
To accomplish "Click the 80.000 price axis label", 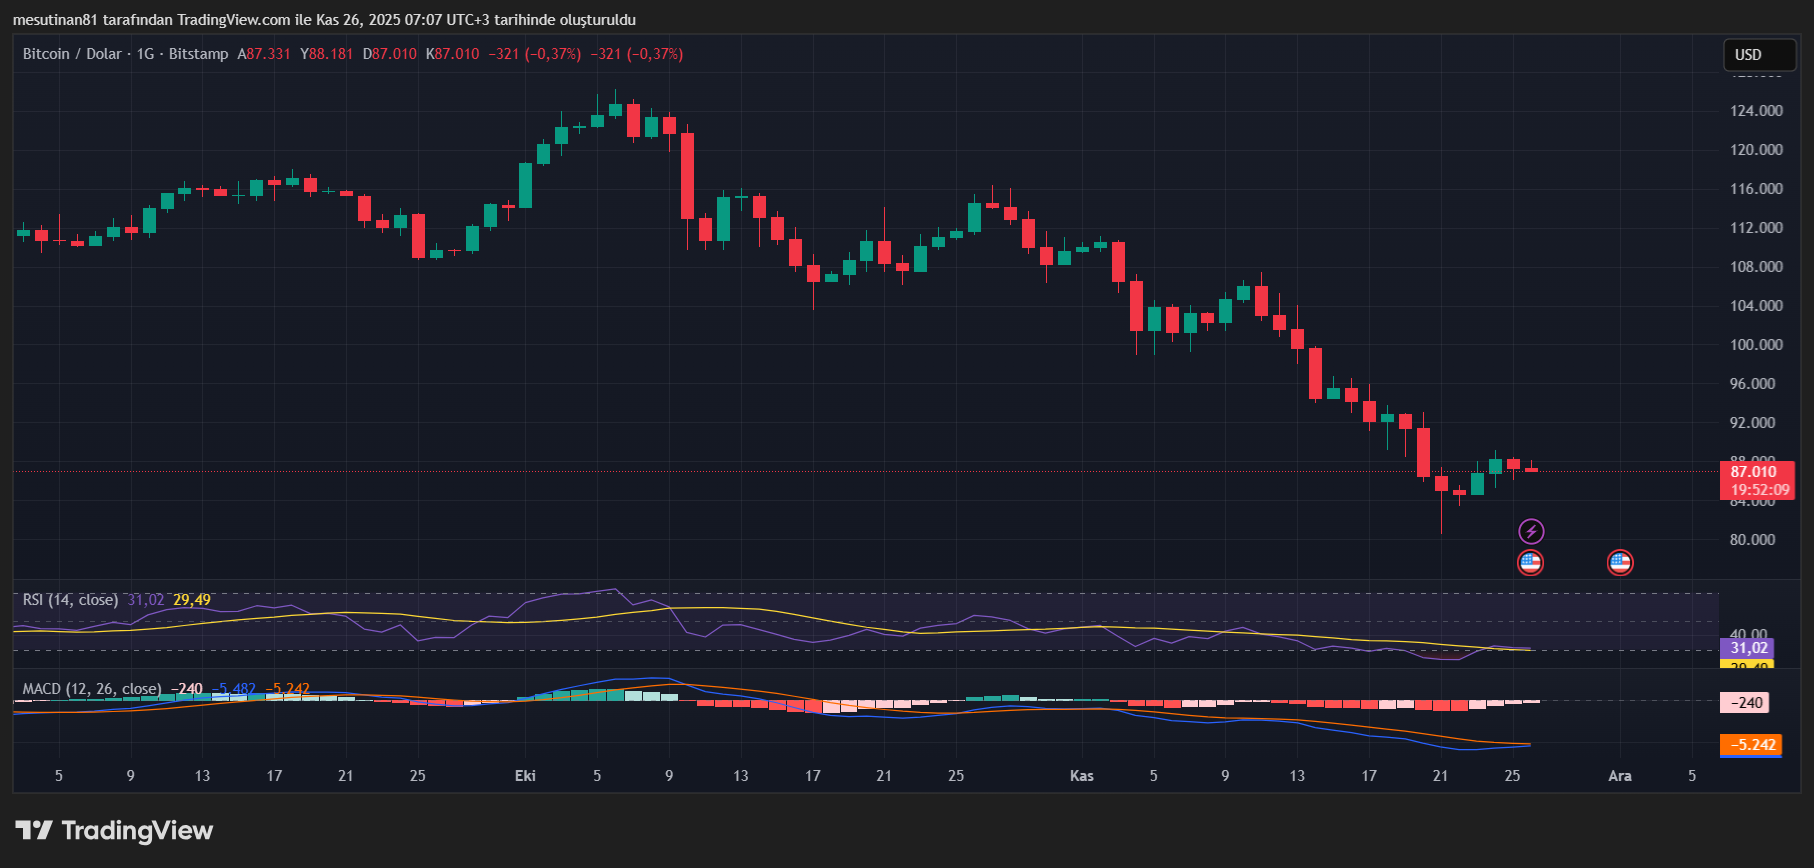I will point(1752,540).
